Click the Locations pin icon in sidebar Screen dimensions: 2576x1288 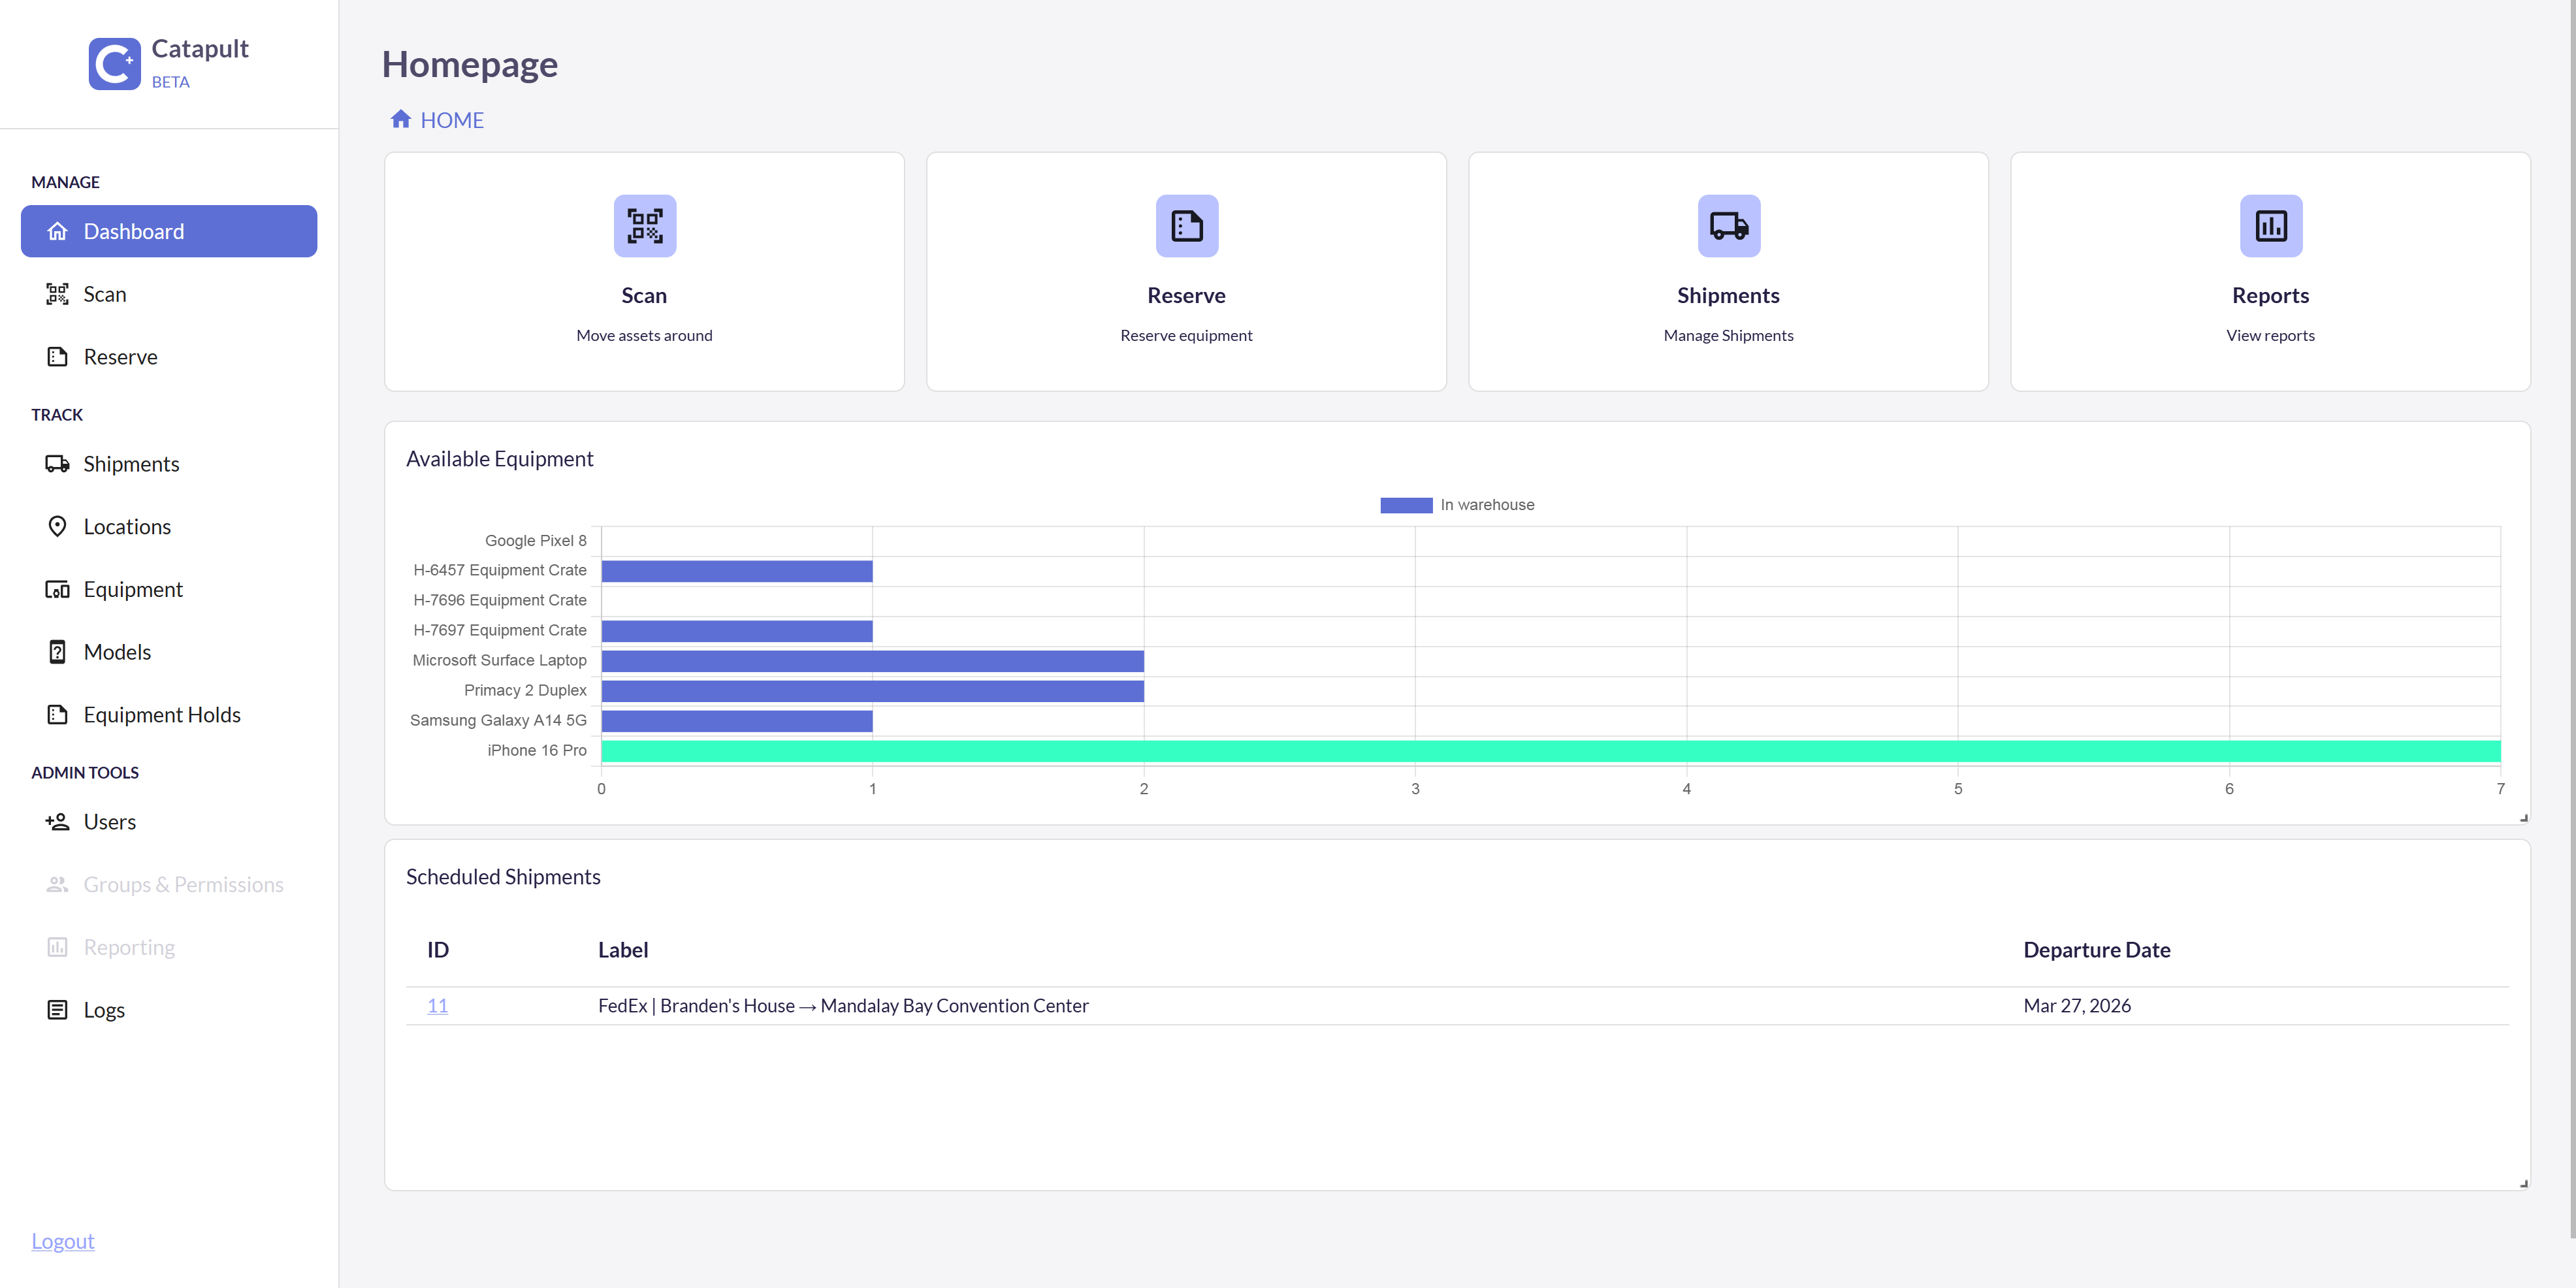point(57,526)
